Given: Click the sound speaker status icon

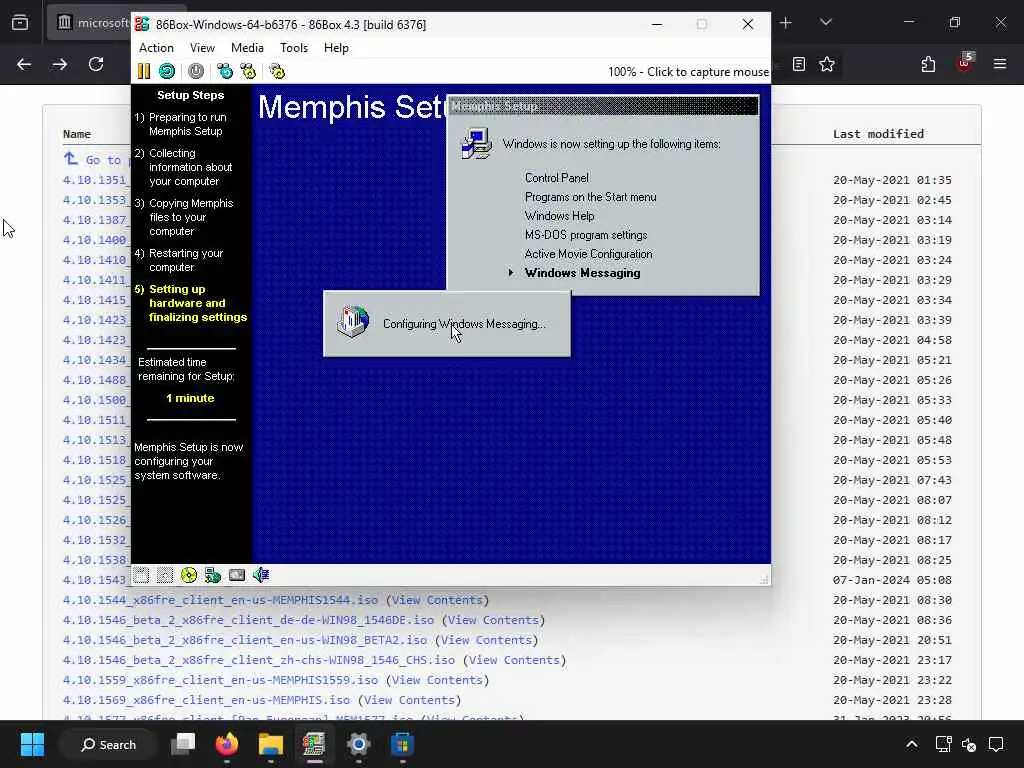Looking at the screenshot, I should coord(261,575).
